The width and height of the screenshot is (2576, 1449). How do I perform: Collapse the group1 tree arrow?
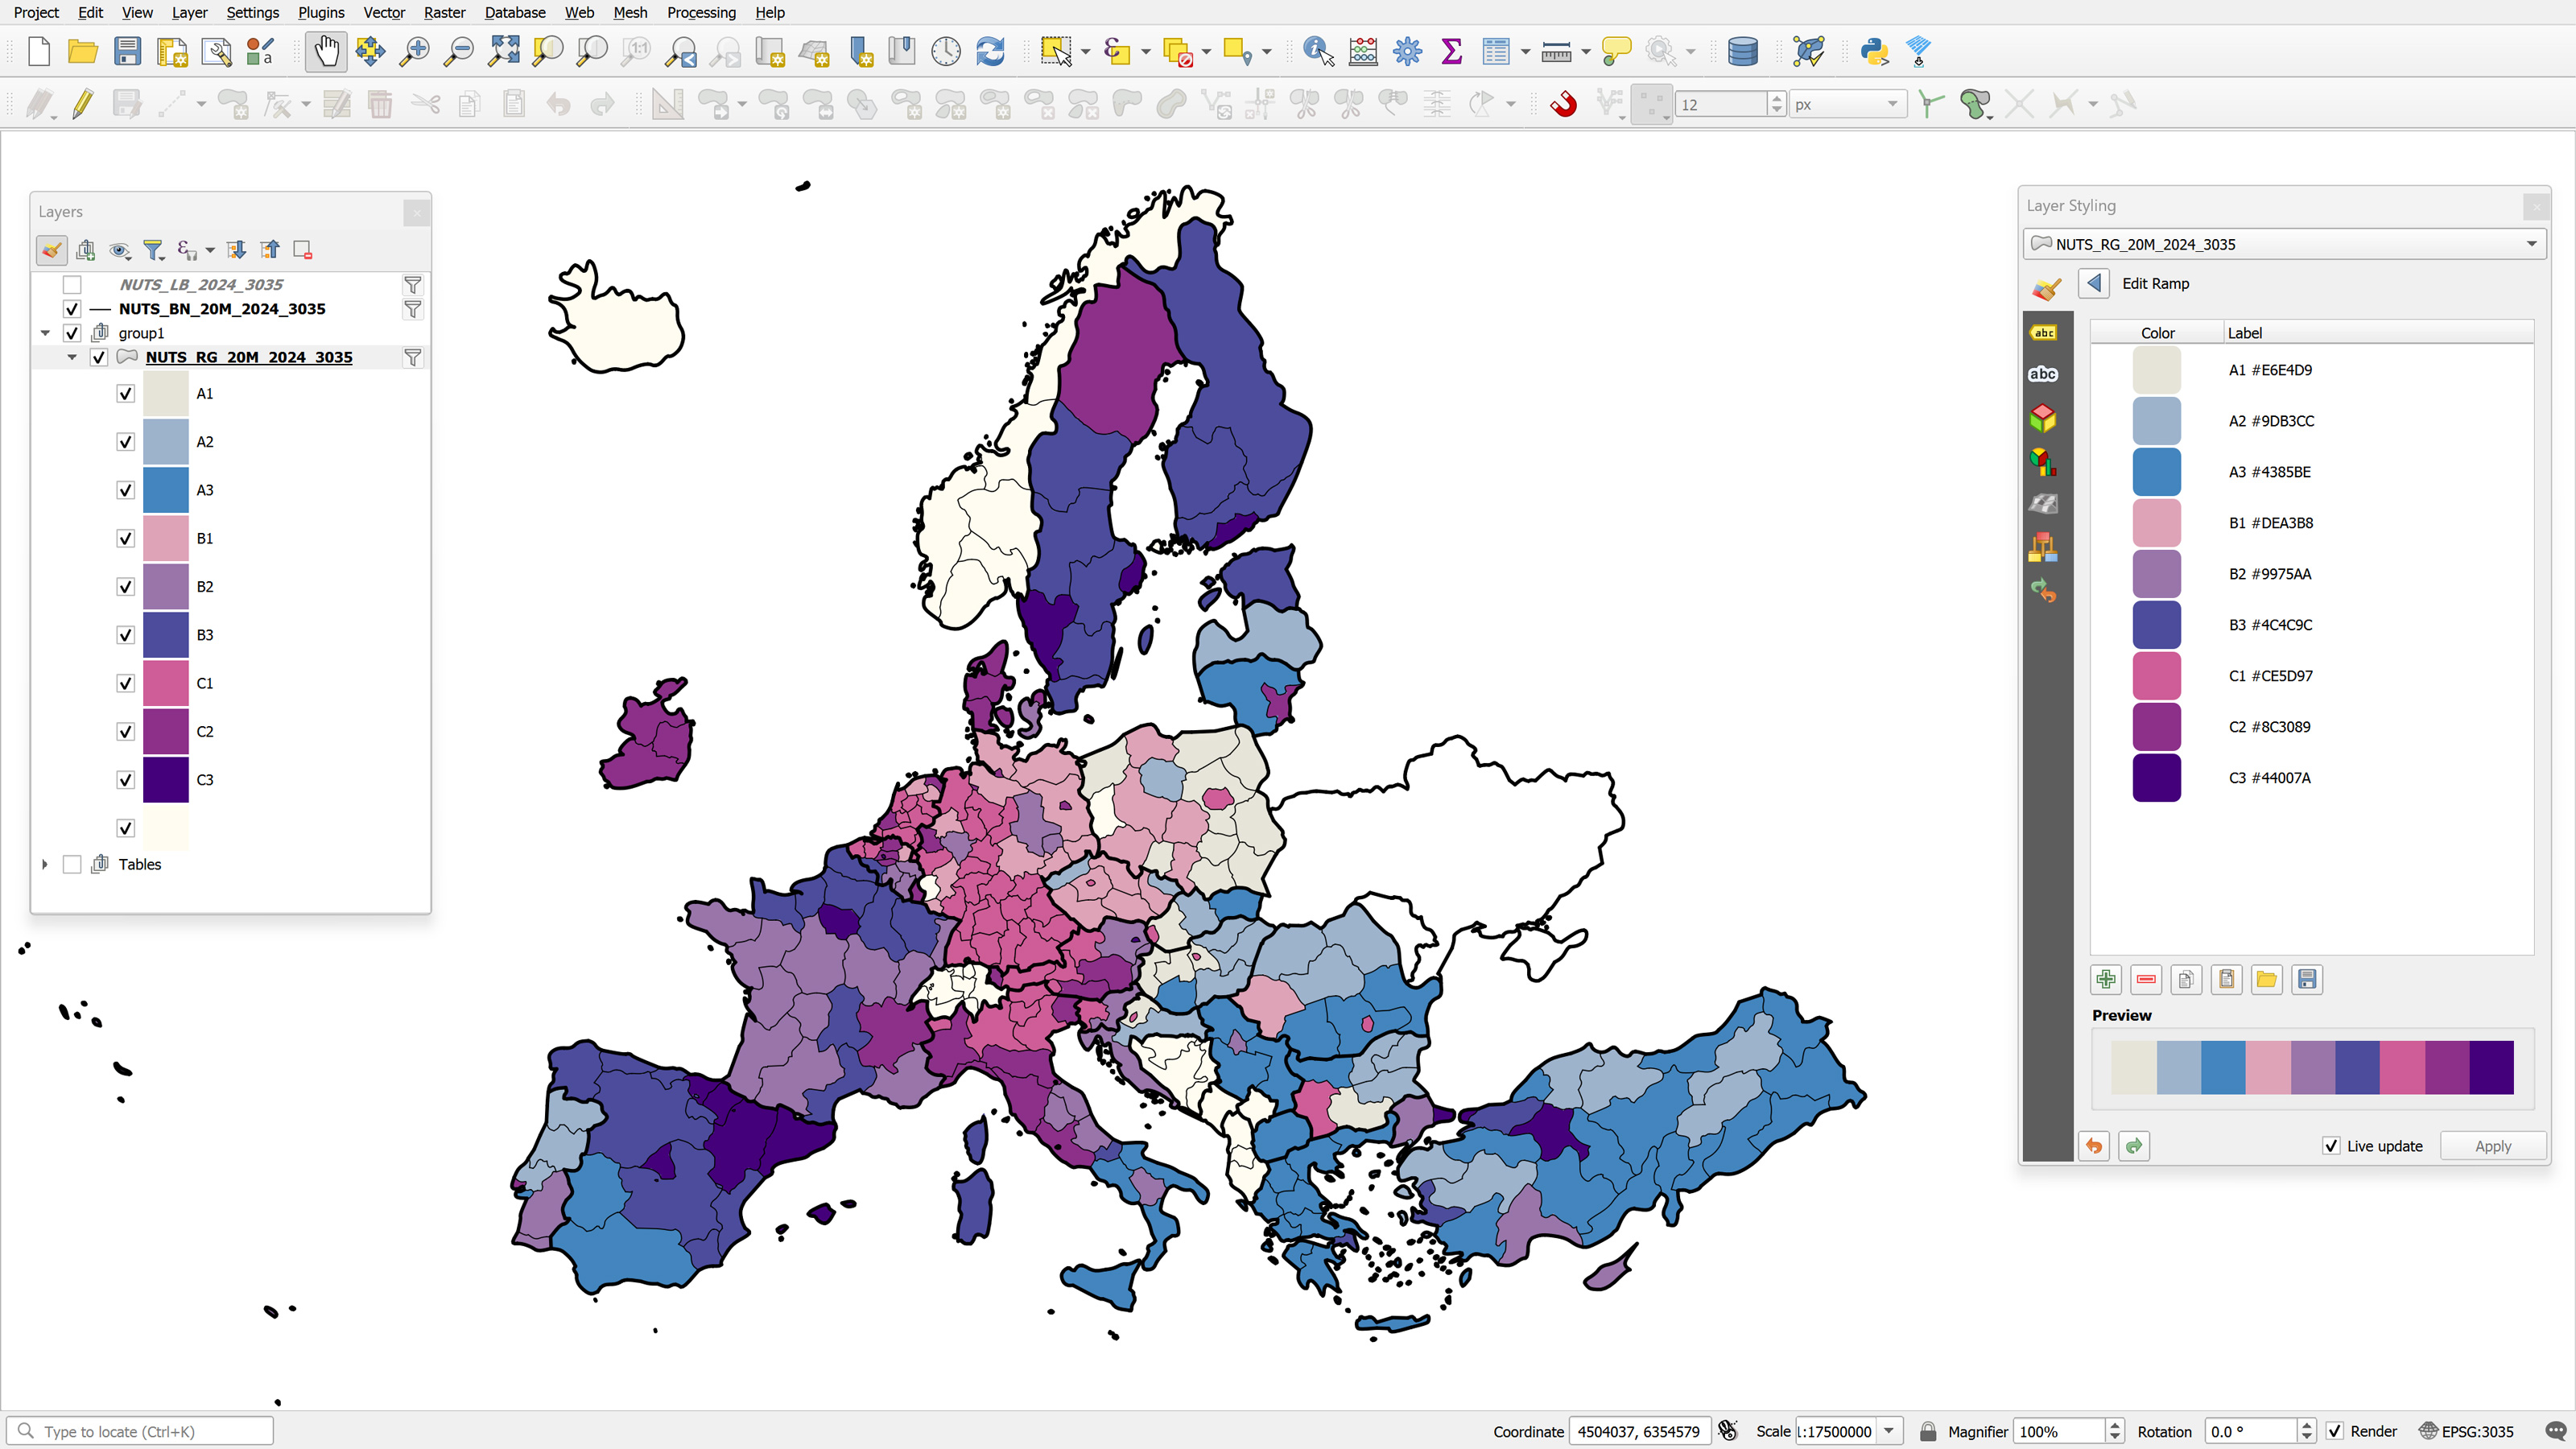coord(45,333)
